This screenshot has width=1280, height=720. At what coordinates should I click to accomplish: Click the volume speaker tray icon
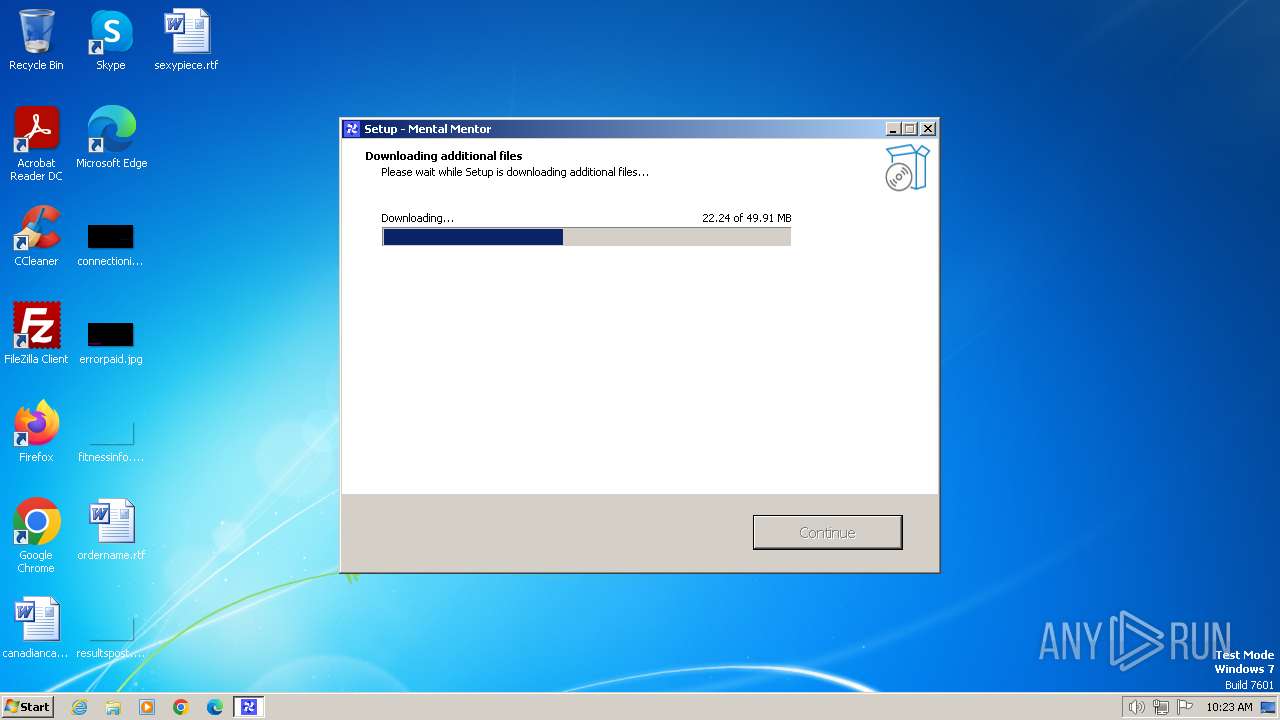coord(1136,707)
